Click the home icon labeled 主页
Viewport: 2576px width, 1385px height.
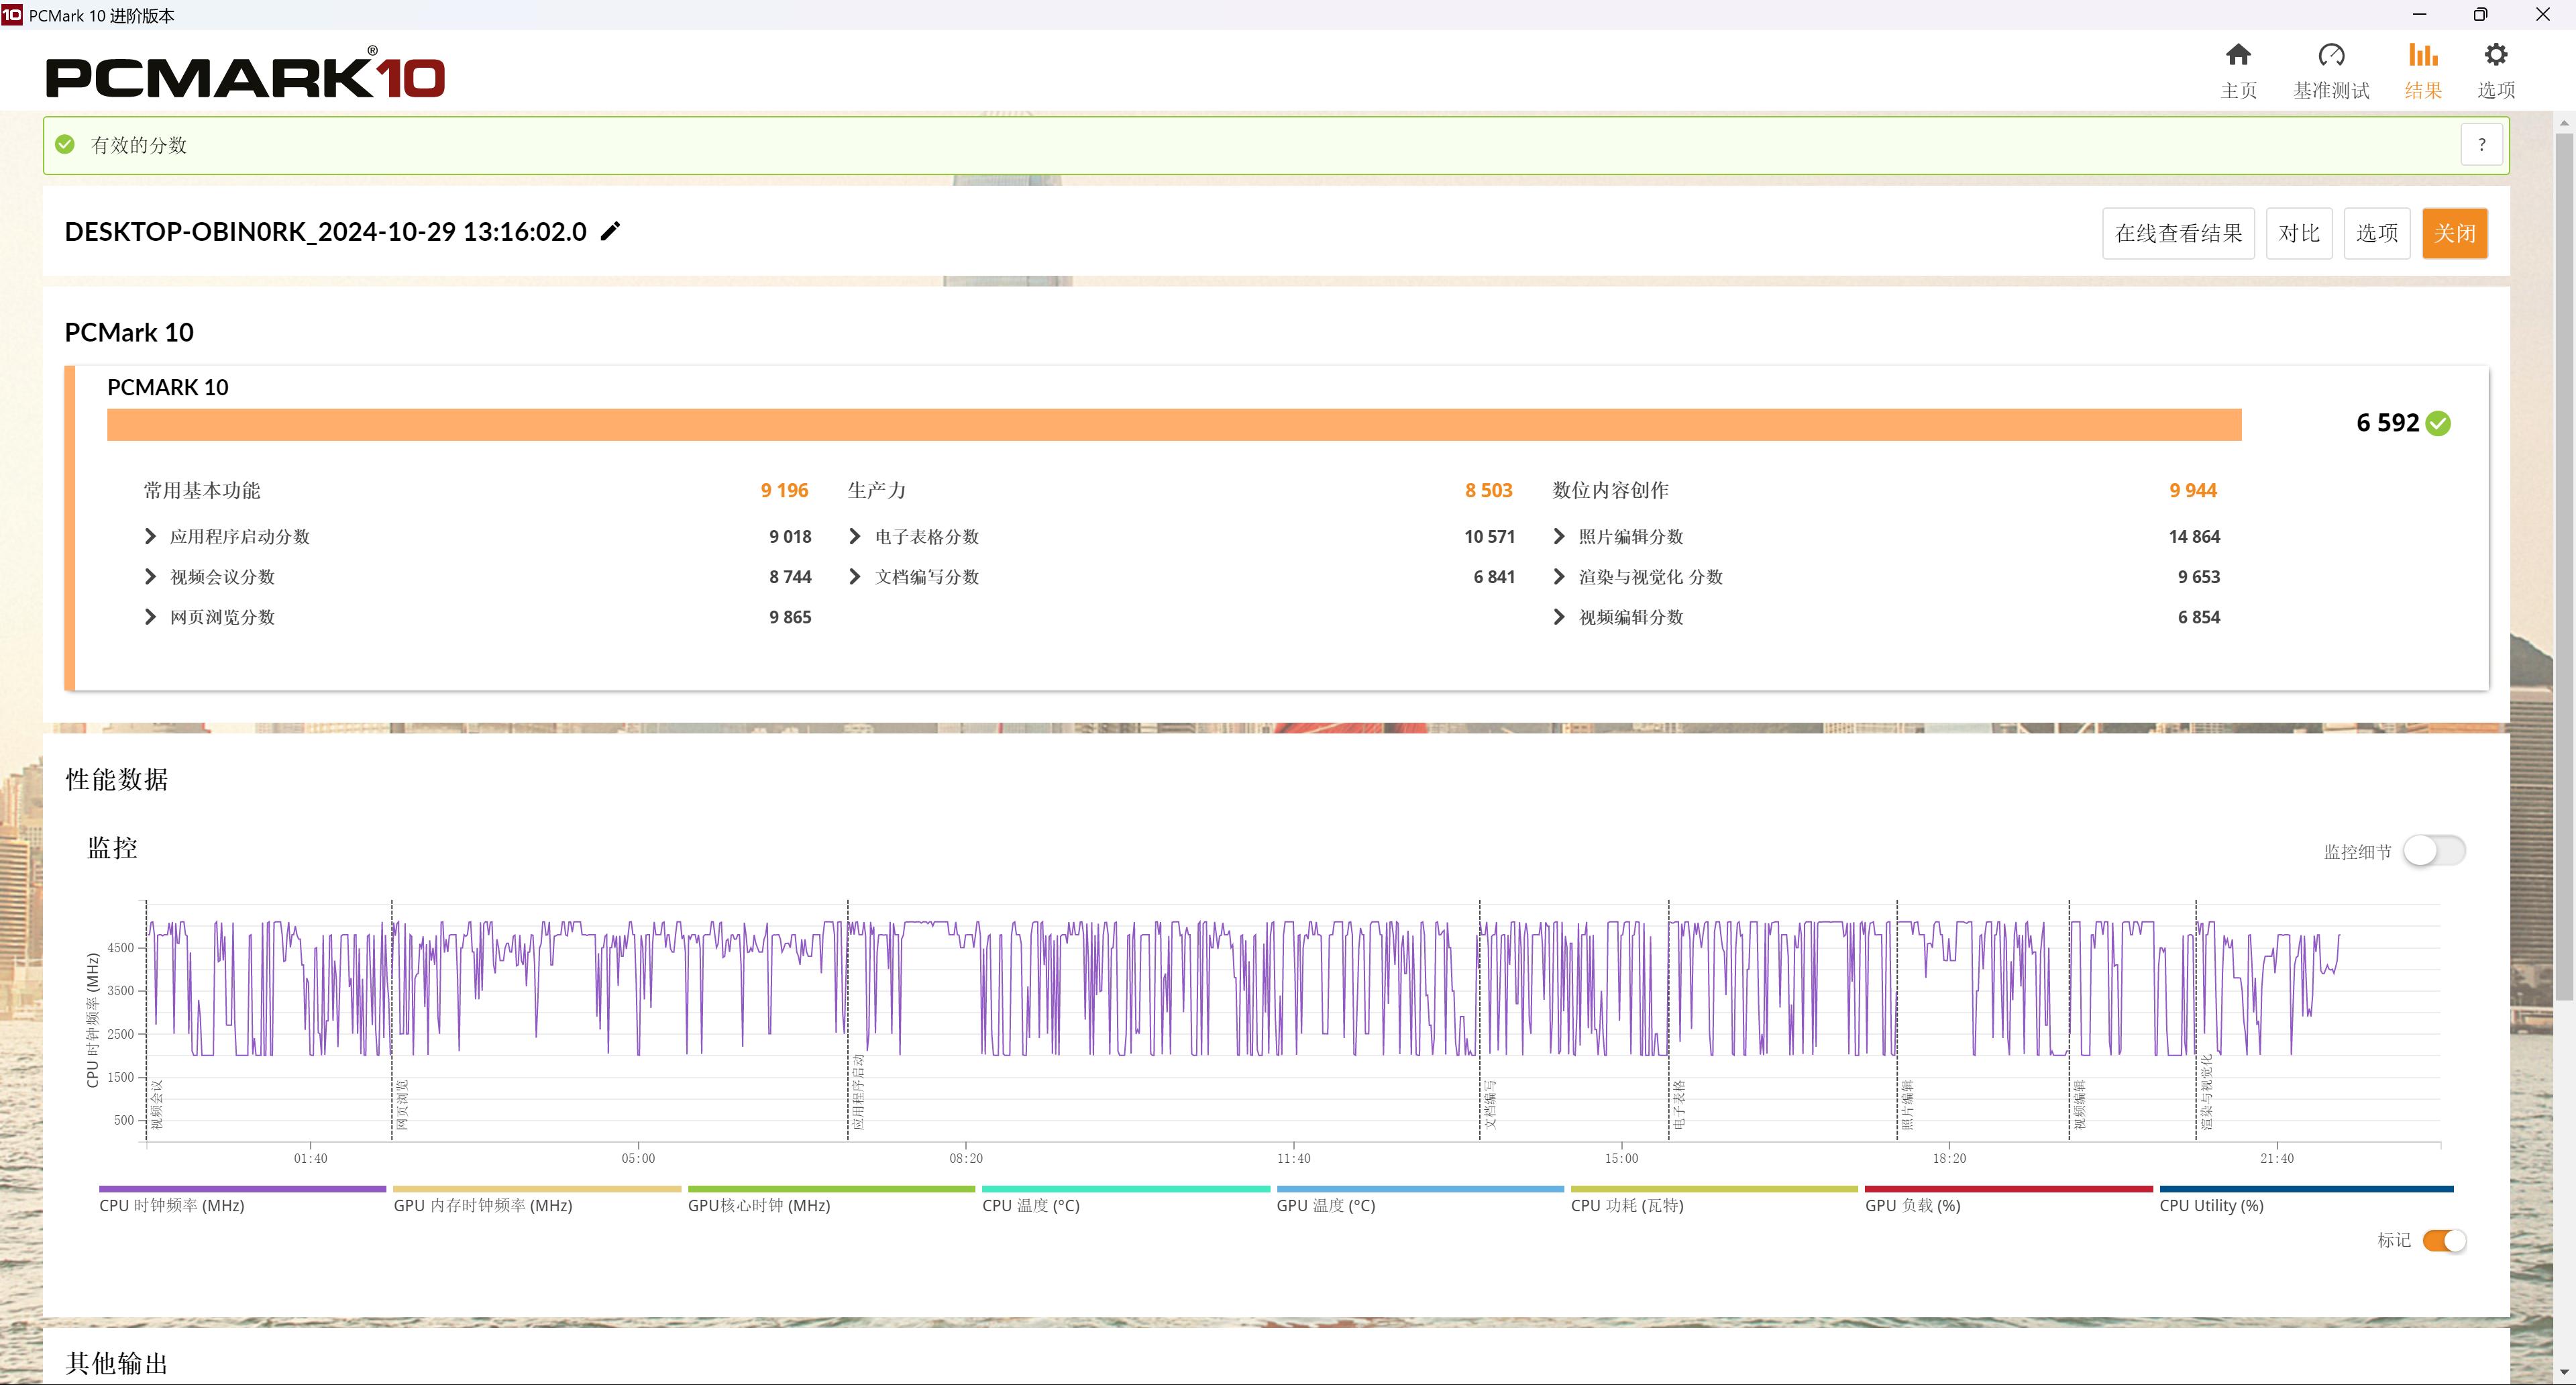[2238, 56]
